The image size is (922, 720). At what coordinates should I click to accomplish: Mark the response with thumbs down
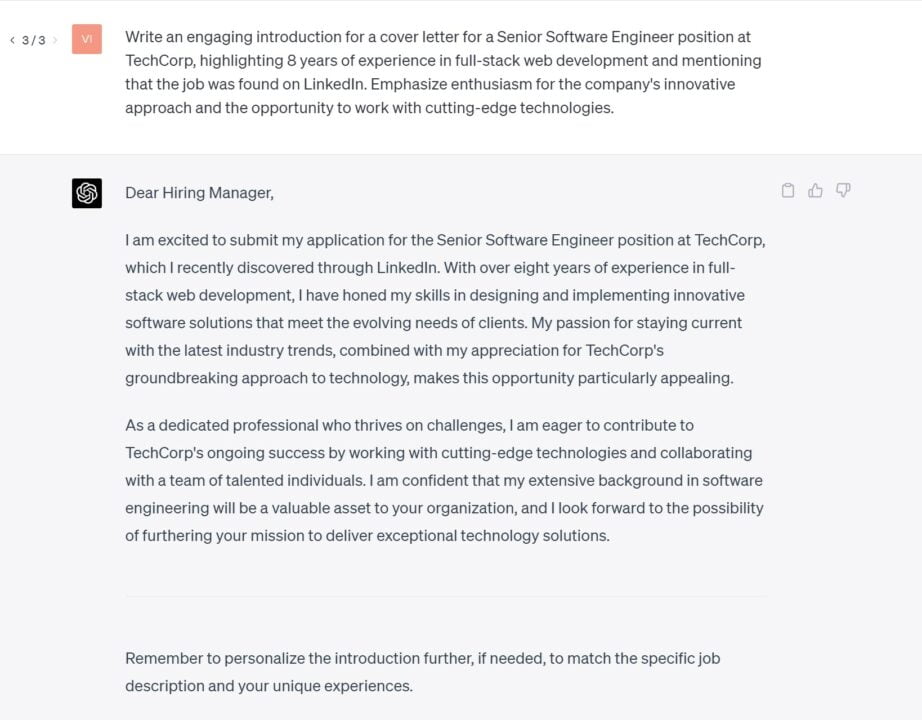pos(843,191)
